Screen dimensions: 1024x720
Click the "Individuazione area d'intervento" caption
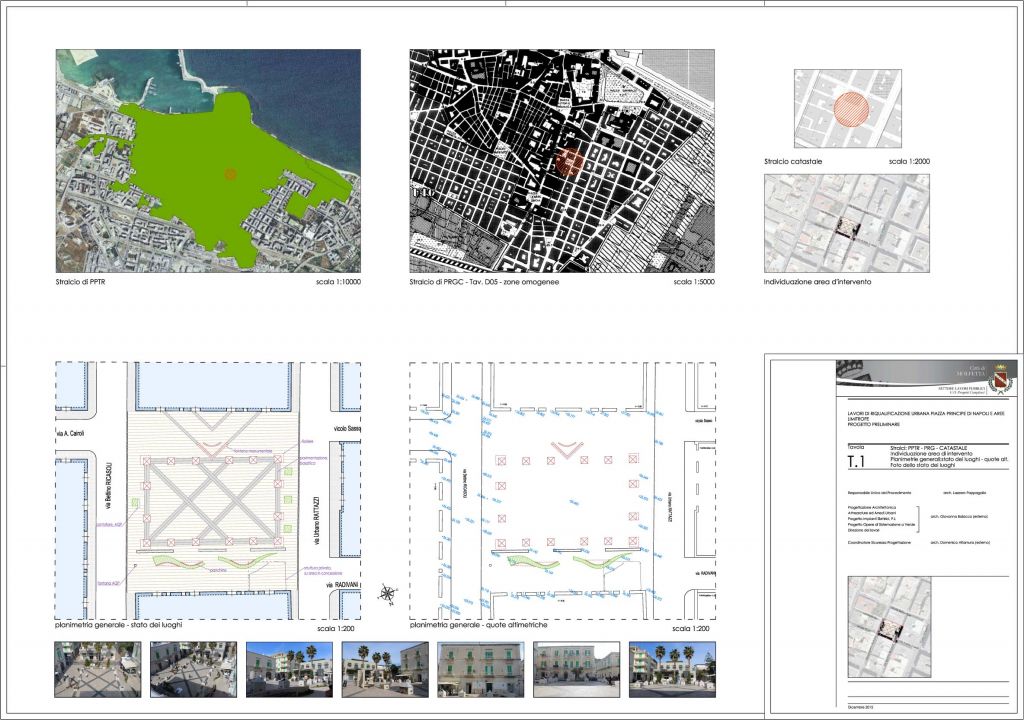click(816, 283)
